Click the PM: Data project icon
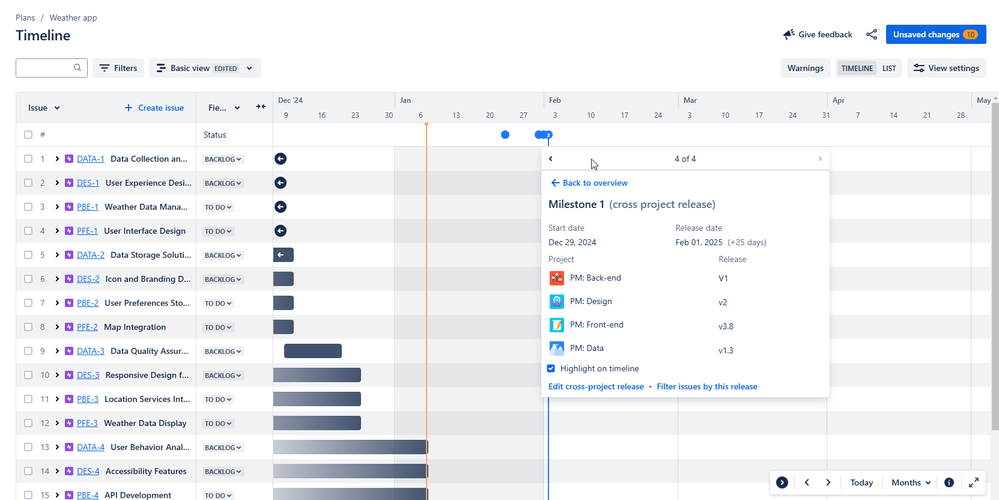Viewport: 999px width, 500px height. click(557, 348)
